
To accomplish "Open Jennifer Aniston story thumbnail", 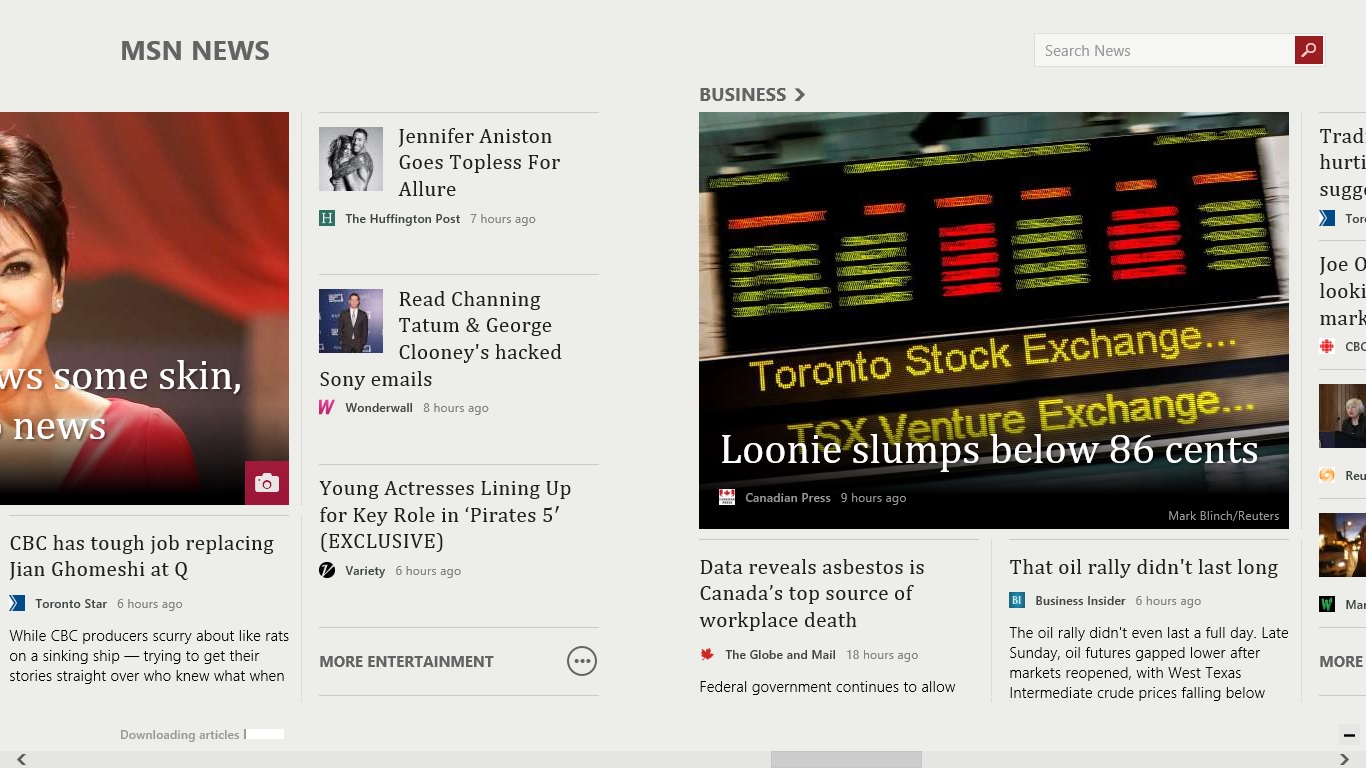I will coord(351,159).
